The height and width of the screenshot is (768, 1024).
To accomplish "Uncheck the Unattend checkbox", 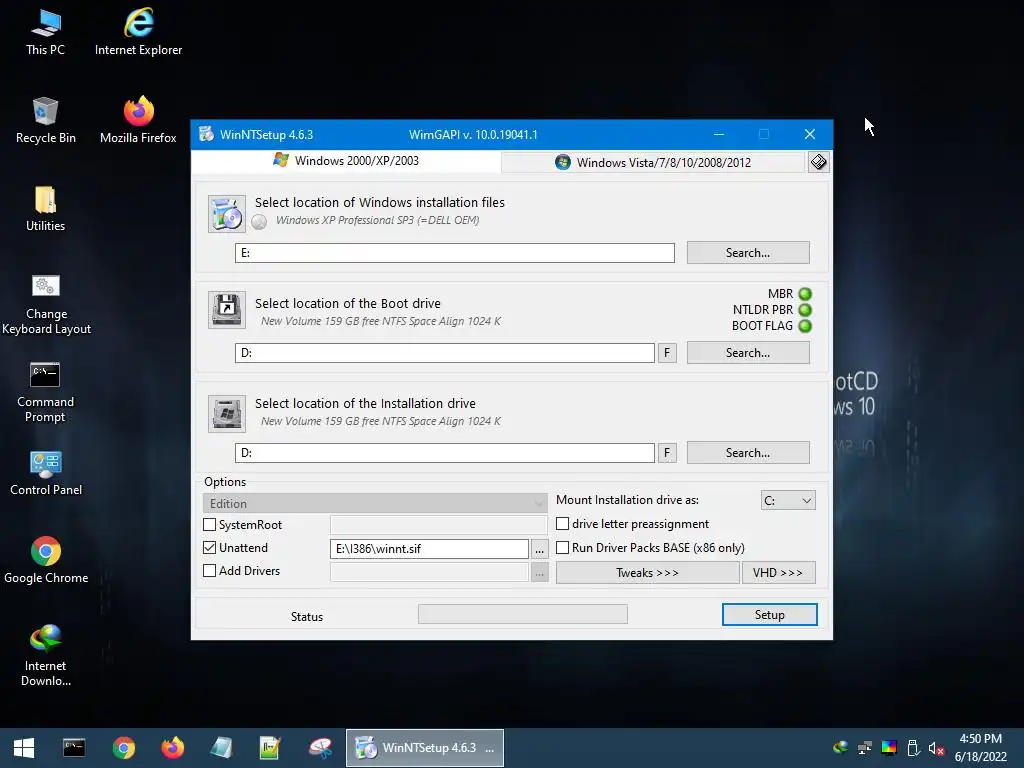I will coord(210,547).
